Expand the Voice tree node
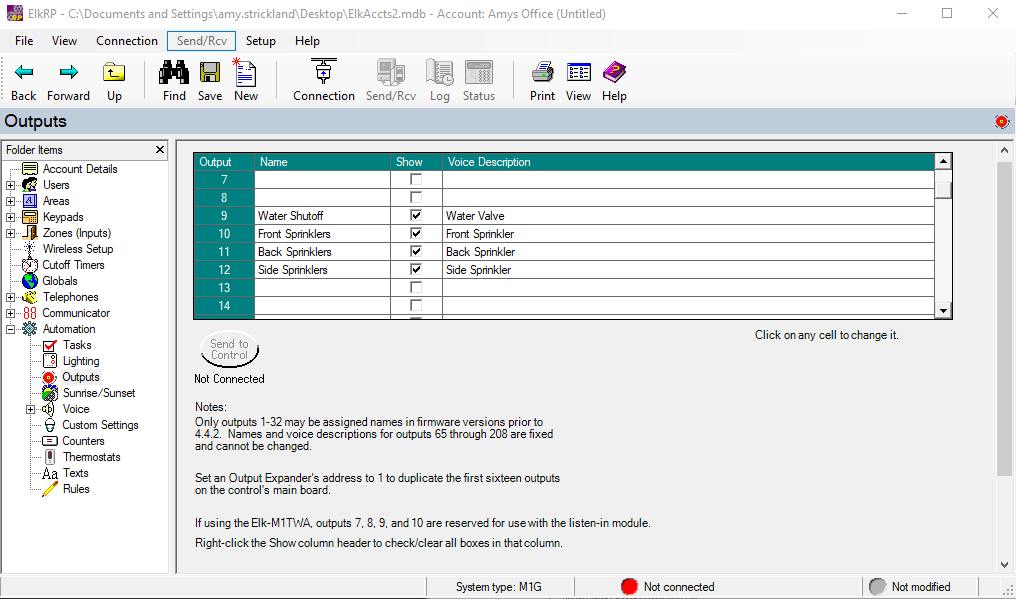Image resolution: width=1016 pixels, height=599 pixels. (30, 409)
